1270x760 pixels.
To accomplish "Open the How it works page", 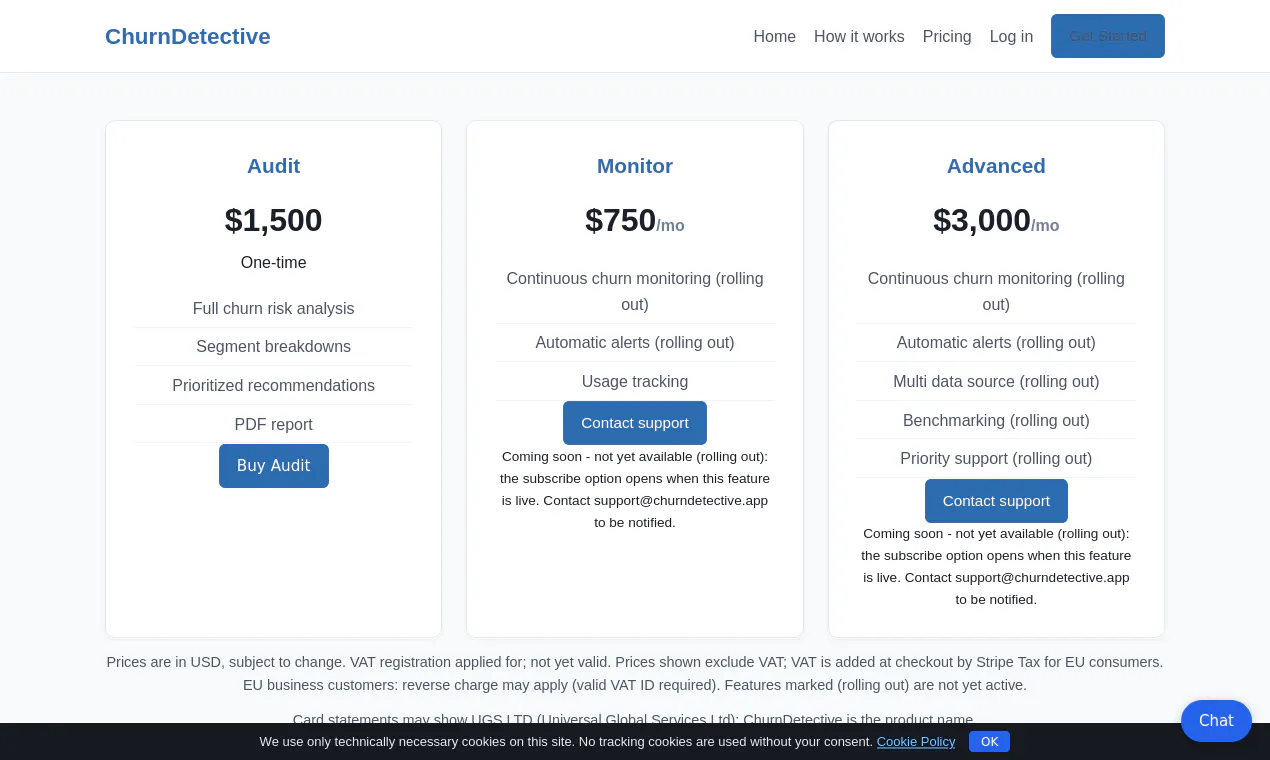I will (859, 36).
